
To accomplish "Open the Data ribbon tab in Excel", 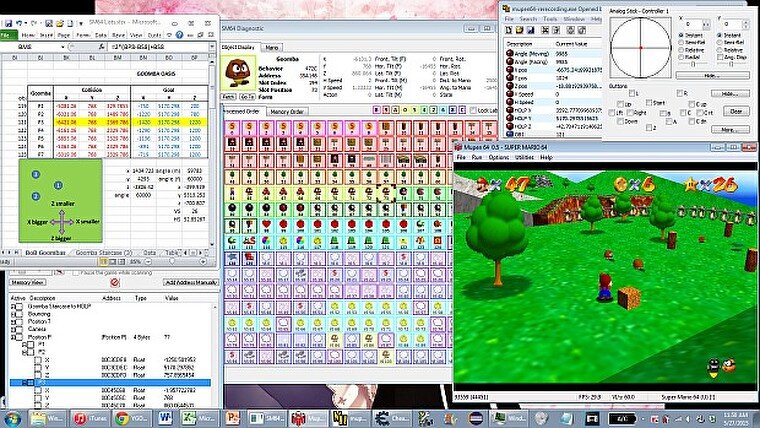I will pos(100,35).
